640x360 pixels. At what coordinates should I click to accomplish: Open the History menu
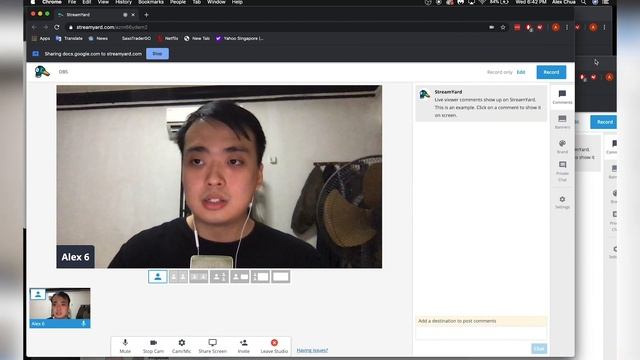123,2
